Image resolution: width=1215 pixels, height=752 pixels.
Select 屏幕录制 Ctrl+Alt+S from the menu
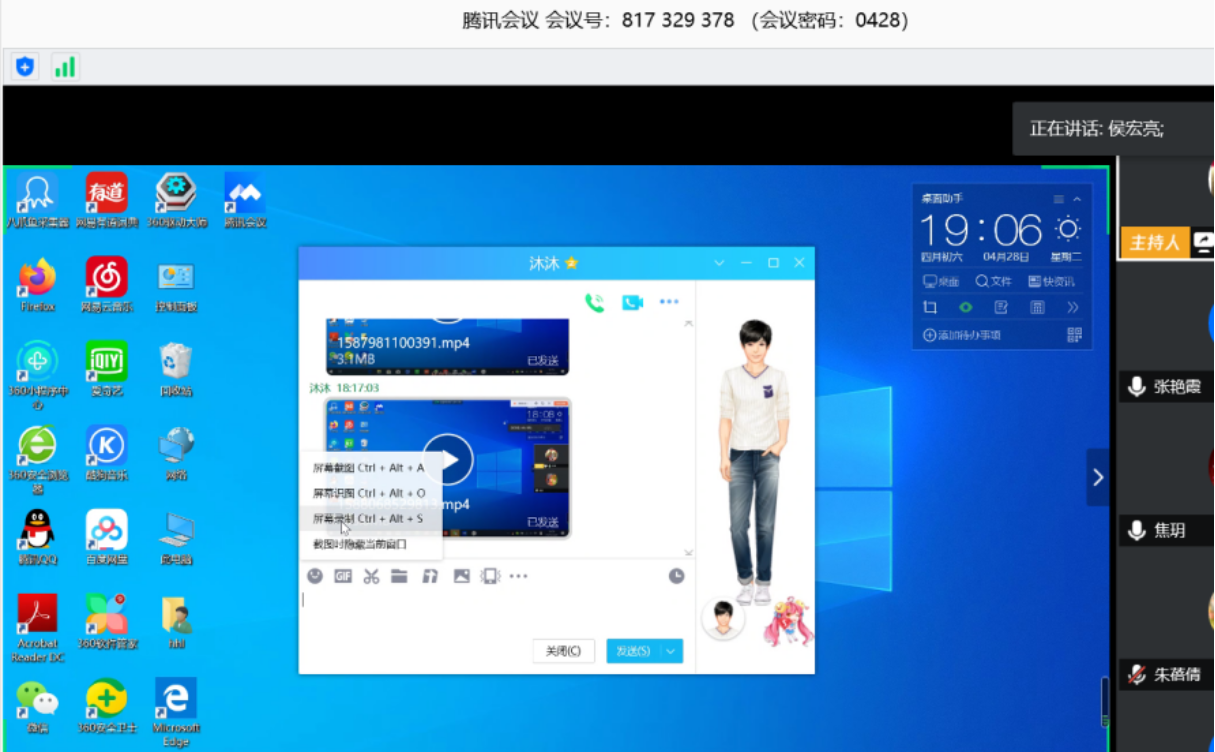pyautogui.click(x=370, y=518)
